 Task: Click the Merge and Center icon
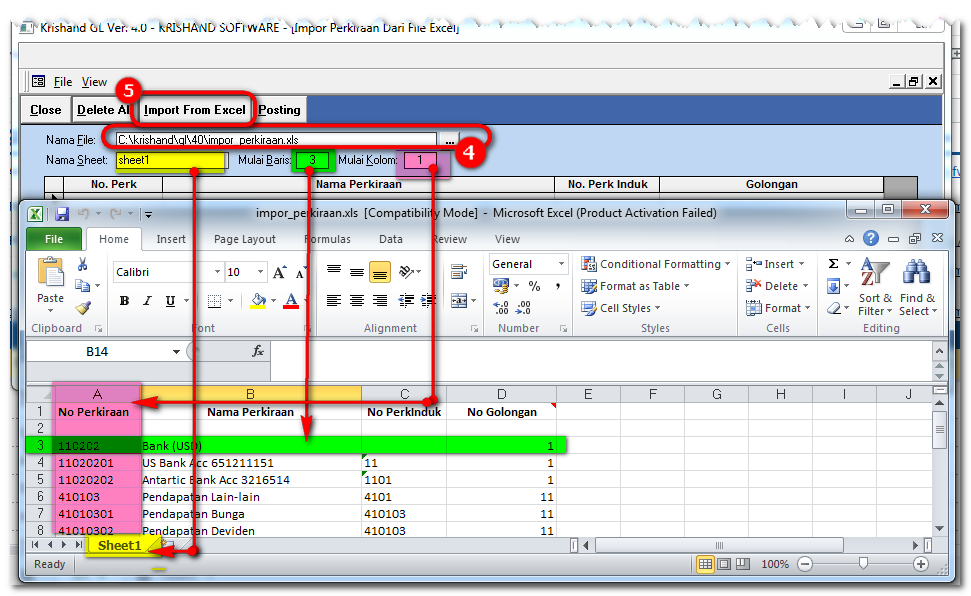coord(459,301)
